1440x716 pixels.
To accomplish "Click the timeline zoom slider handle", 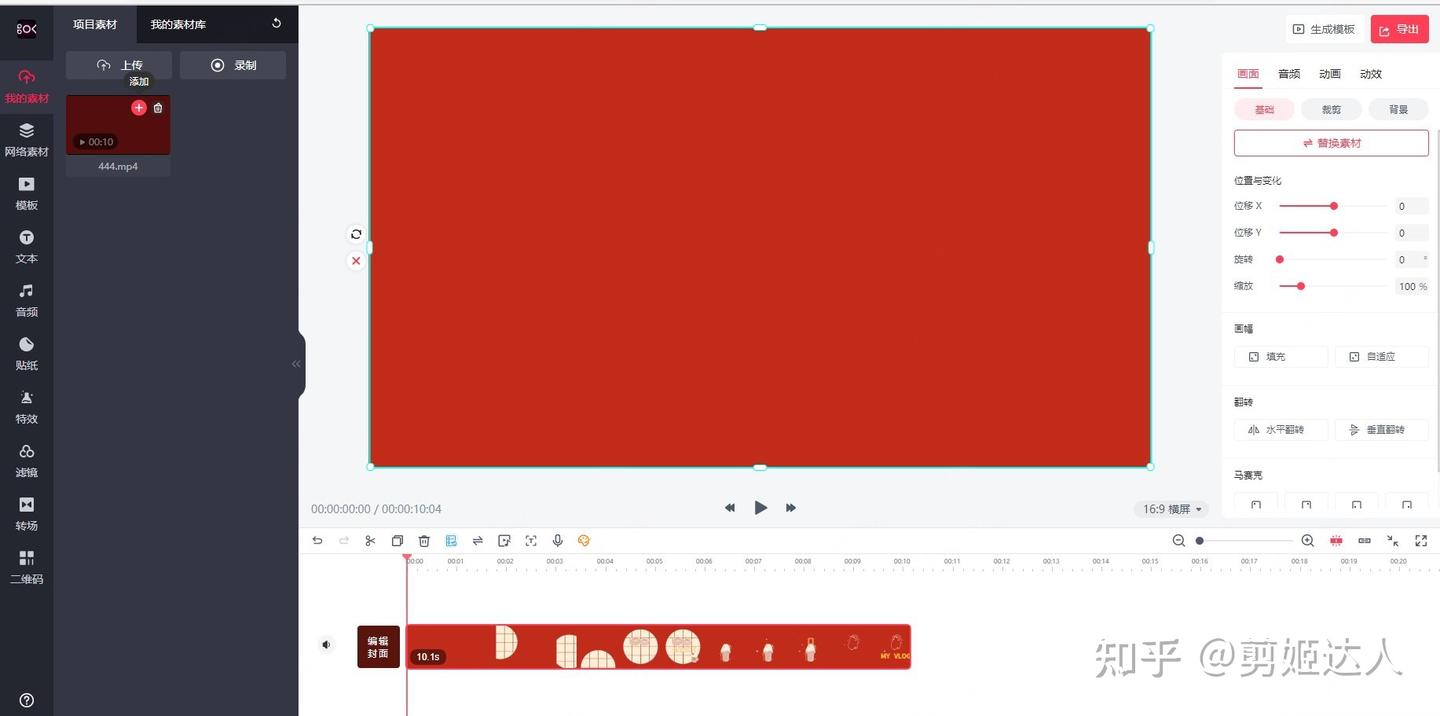I will tap(1200, 541).
